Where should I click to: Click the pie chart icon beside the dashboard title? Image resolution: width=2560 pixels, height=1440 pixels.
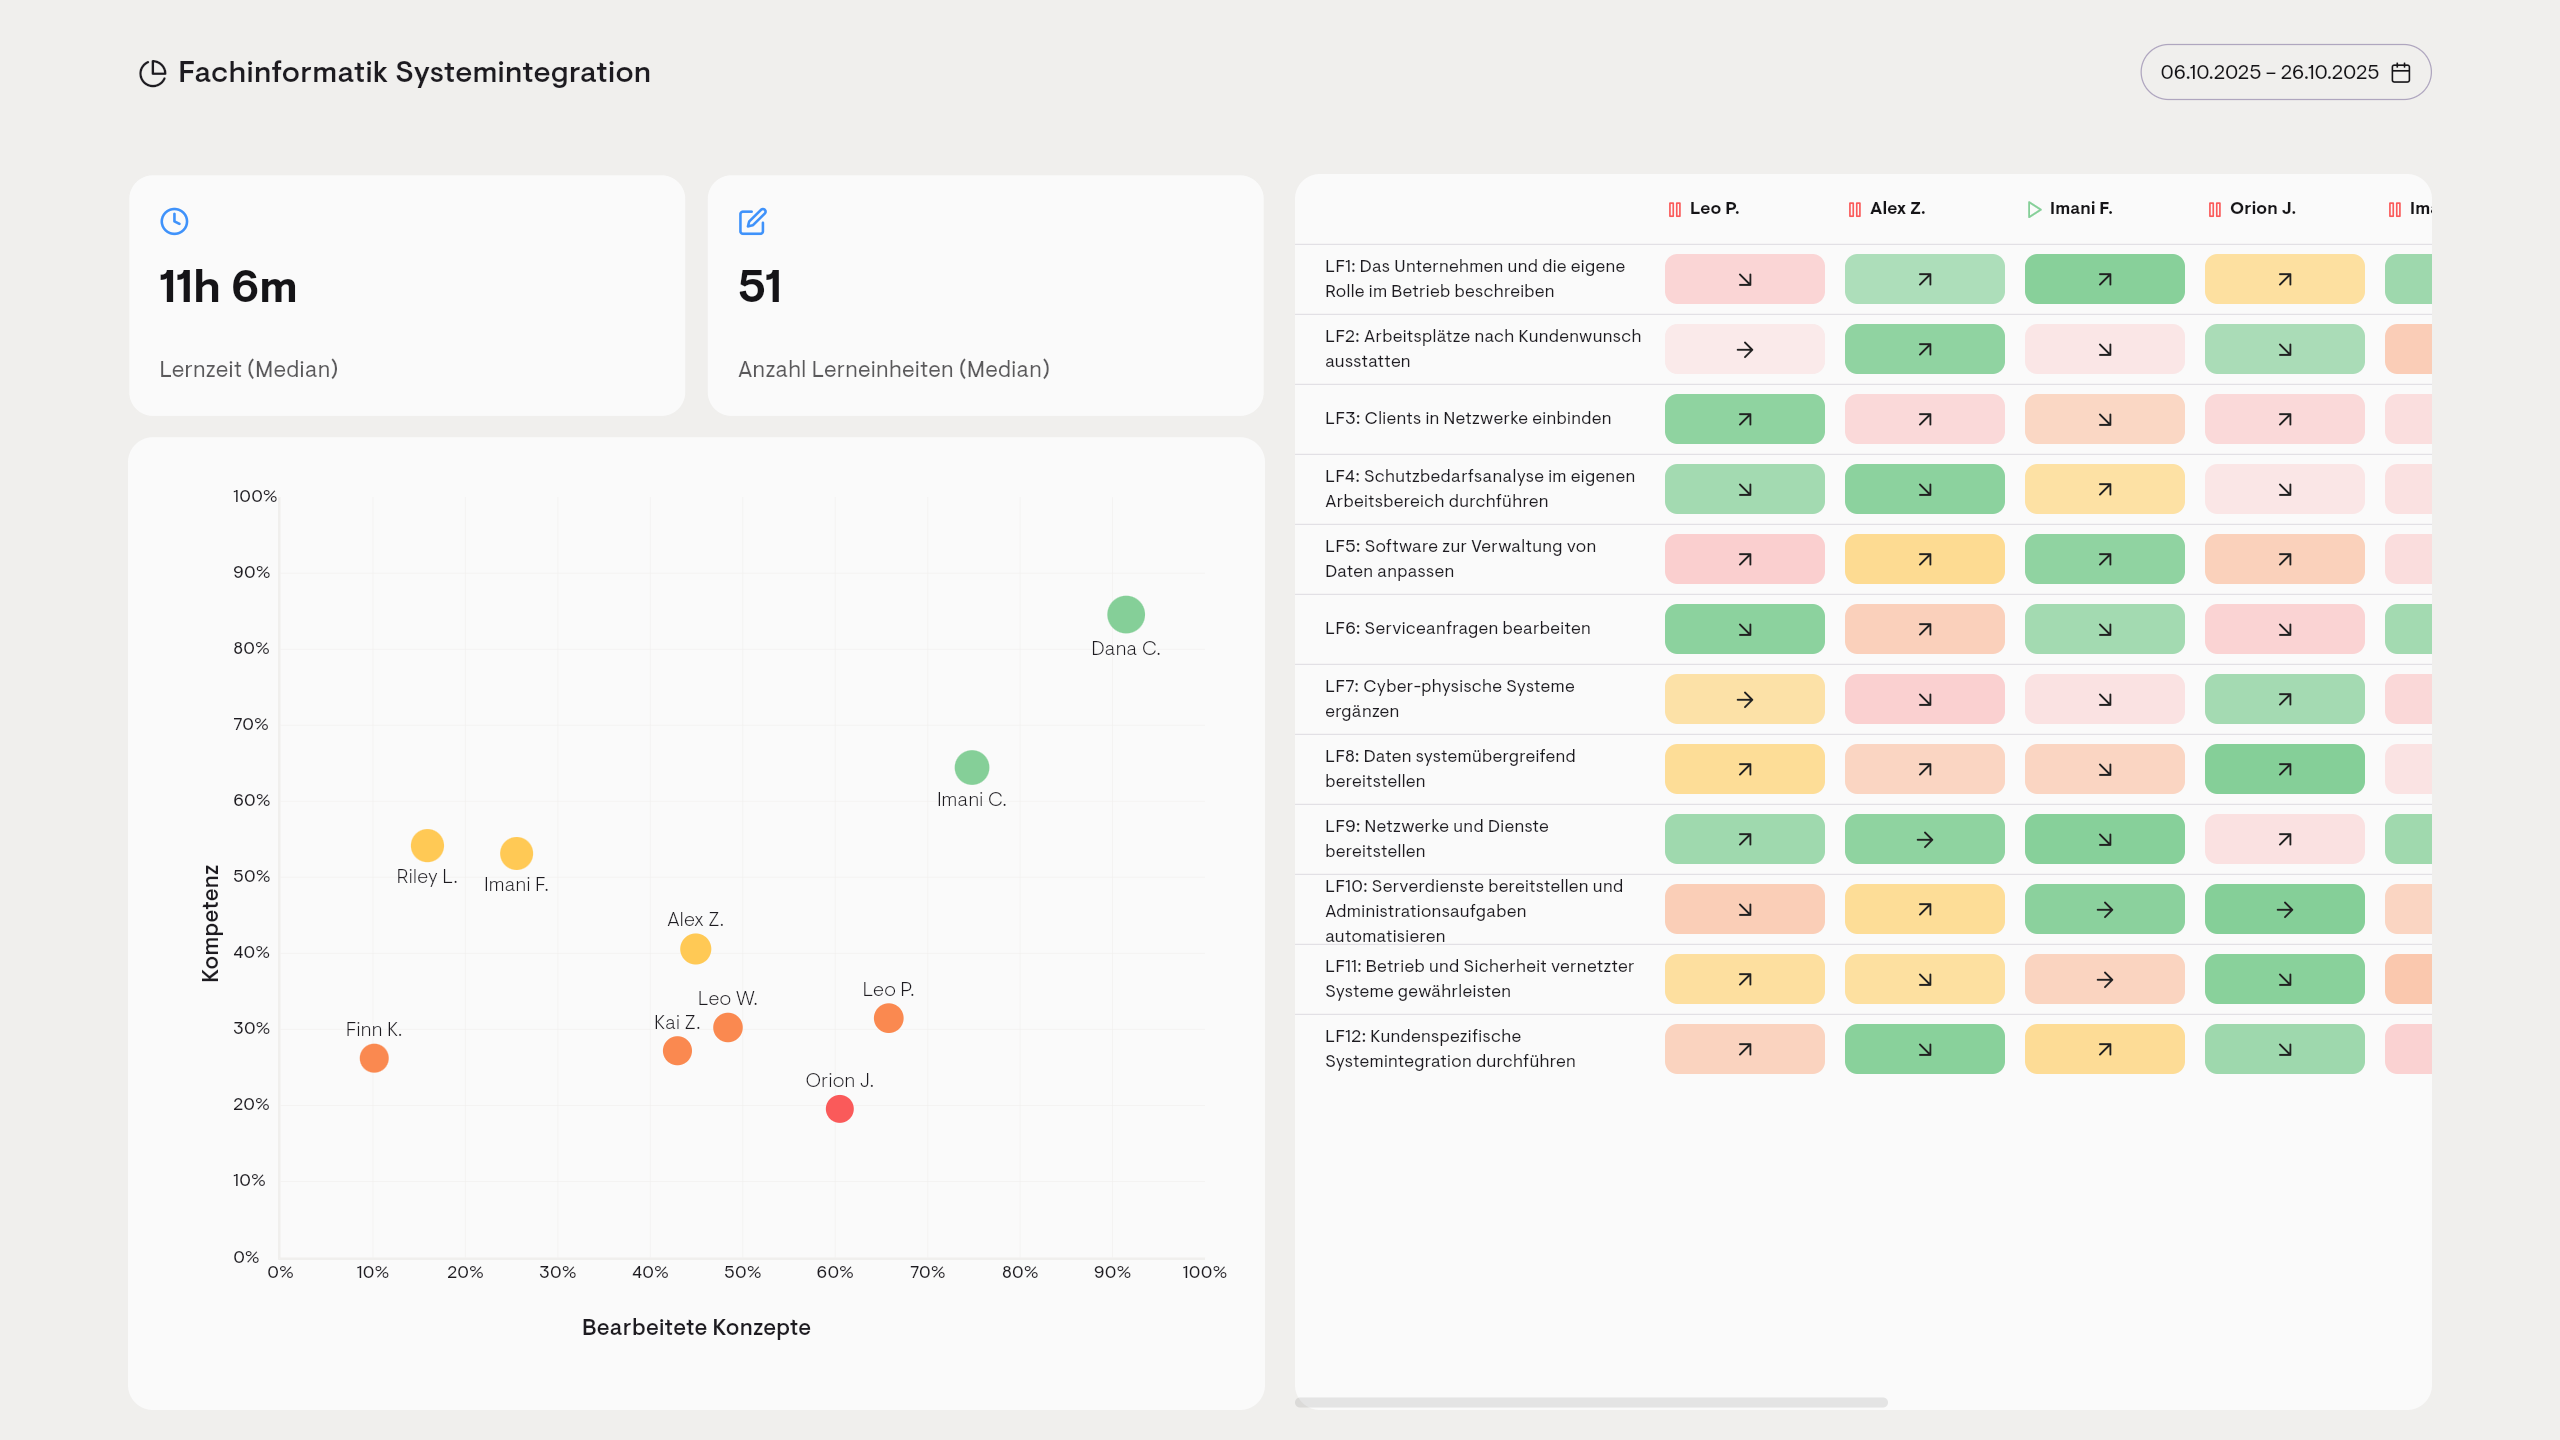coord(152,71)
